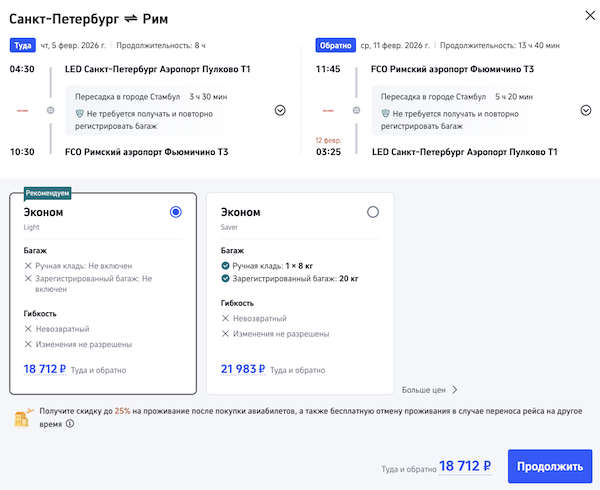Viewport: 600px width, 490px height.
Task: Click the 21 983 ₽ Saver price
Action: [242, 369]
